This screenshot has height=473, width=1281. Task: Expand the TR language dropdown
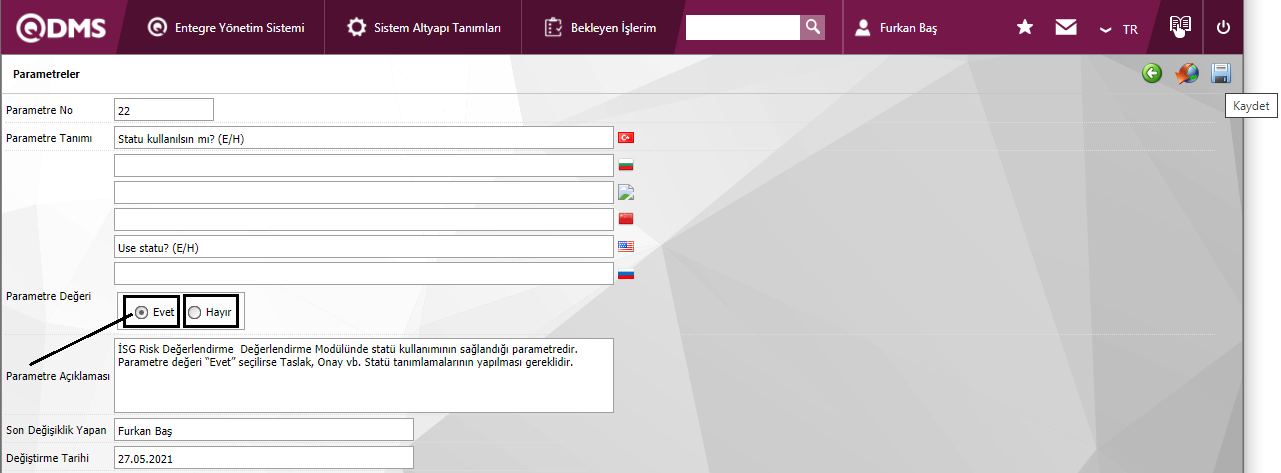click(1119, 29)
